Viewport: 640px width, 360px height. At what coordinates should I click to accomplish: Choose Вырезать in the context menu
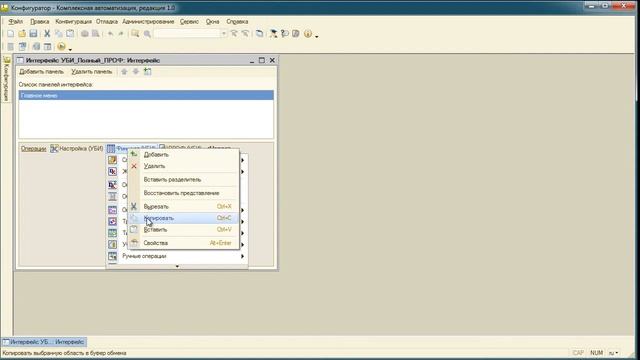183,207
